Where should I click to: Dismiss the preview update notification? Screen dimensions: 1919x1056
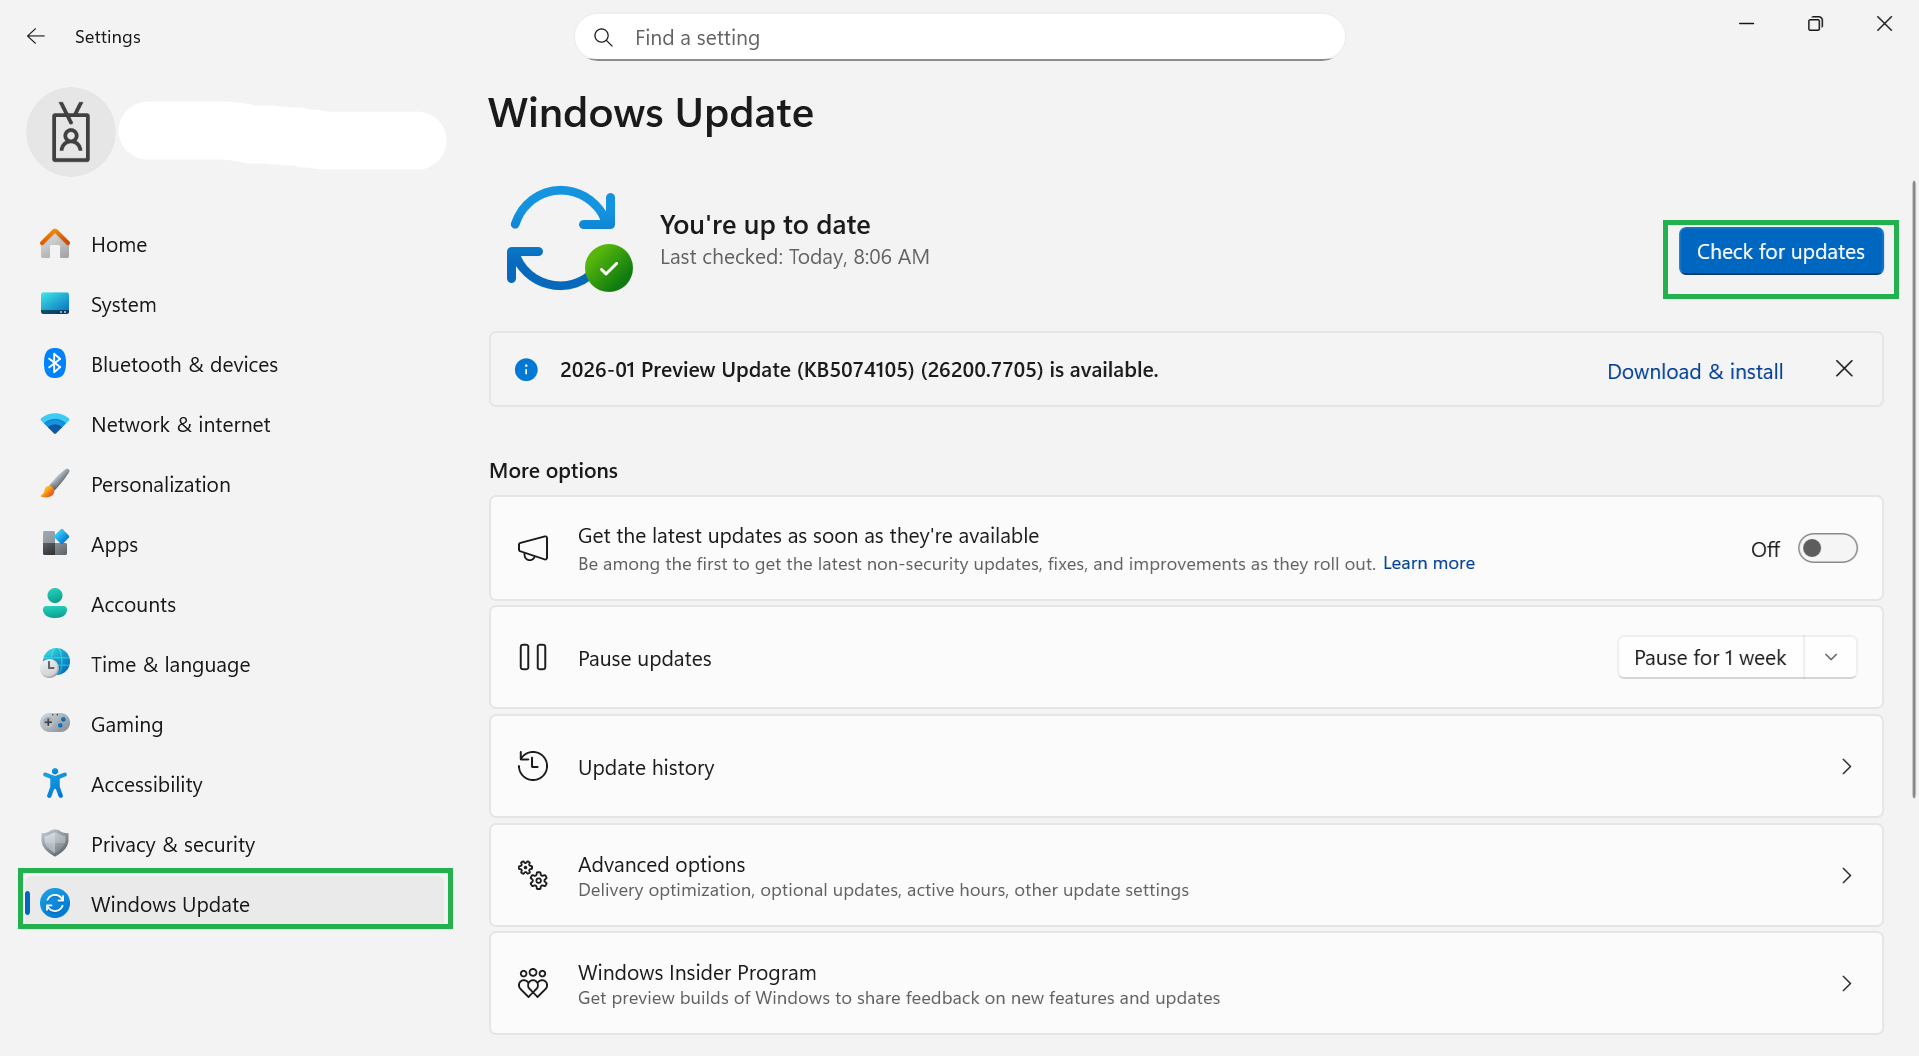(x=1844, y=369)
